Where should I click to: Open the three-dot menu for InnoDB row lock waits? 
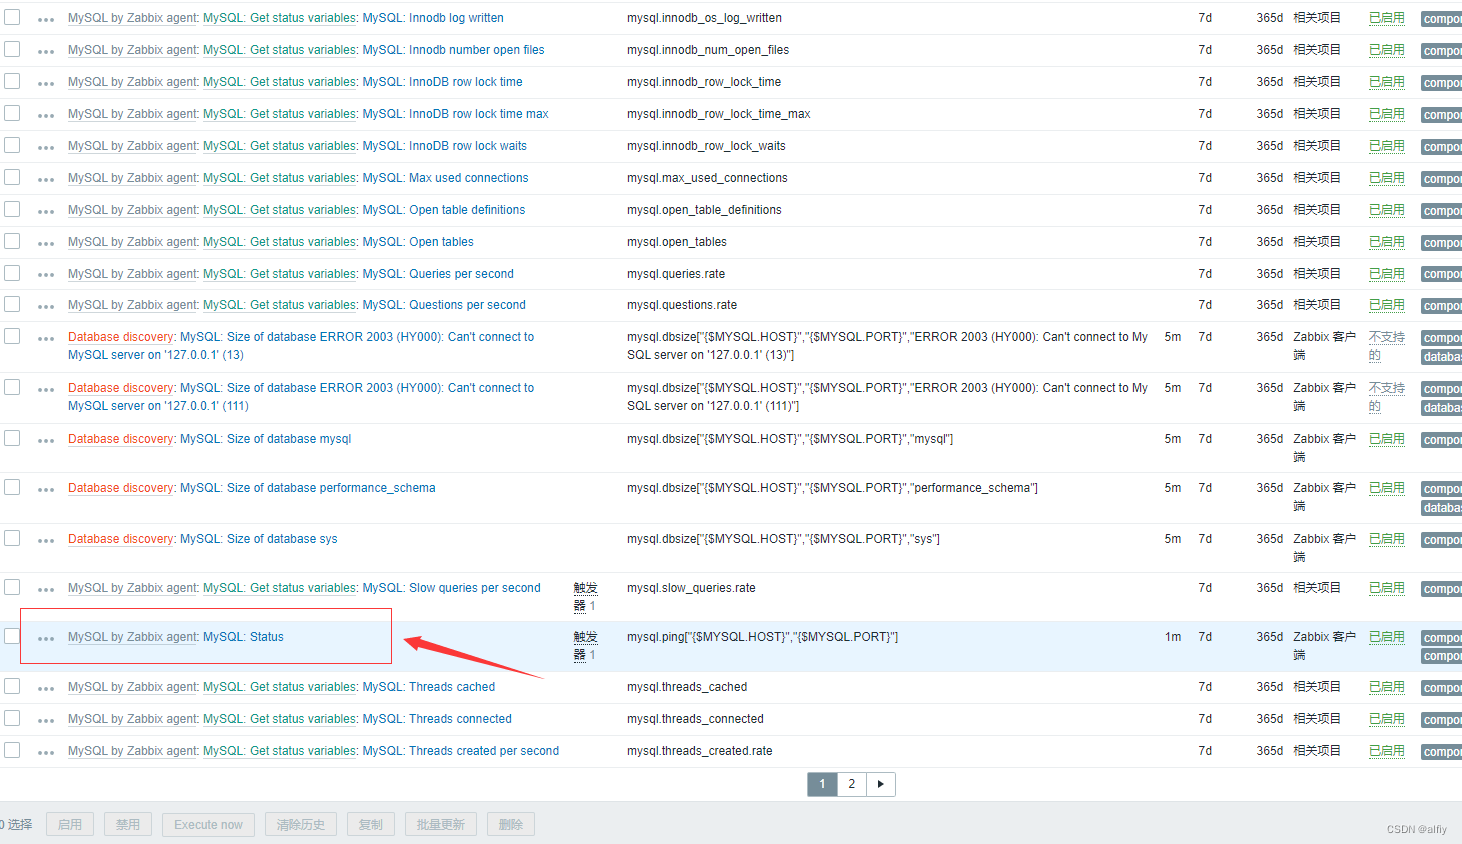coord(46,148)
